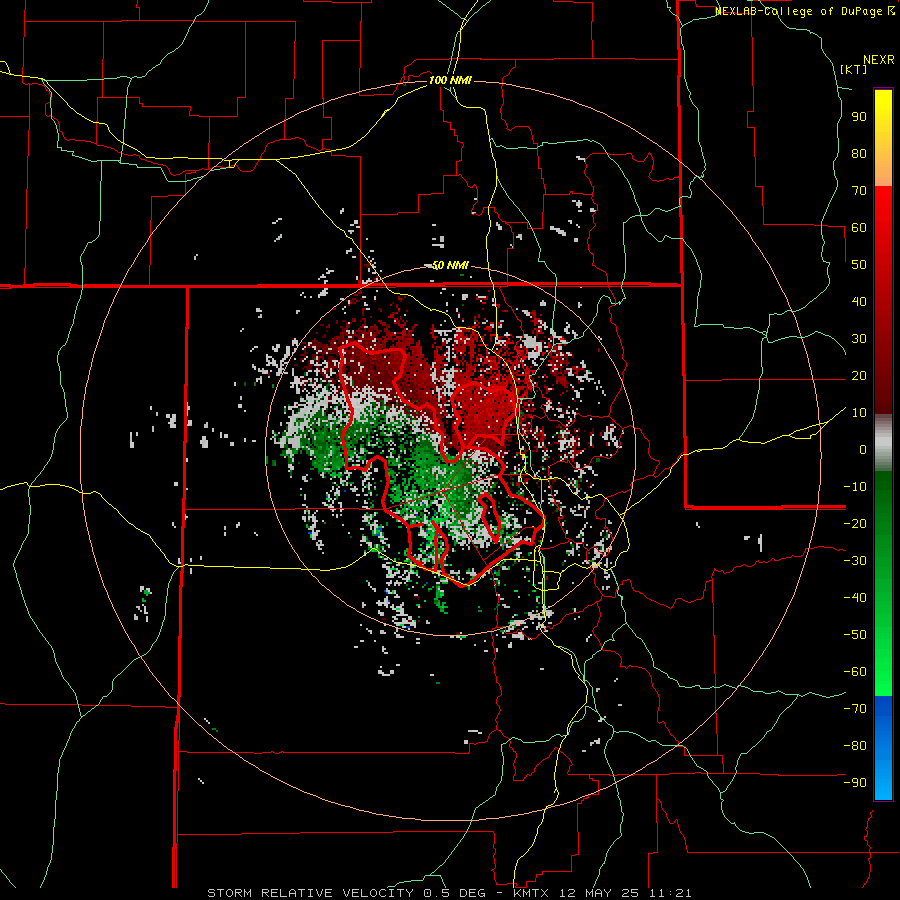Select the 100 NMI range ring label
Image resolution: width=900 pixels, height=900 pixels.
[450, 80]
